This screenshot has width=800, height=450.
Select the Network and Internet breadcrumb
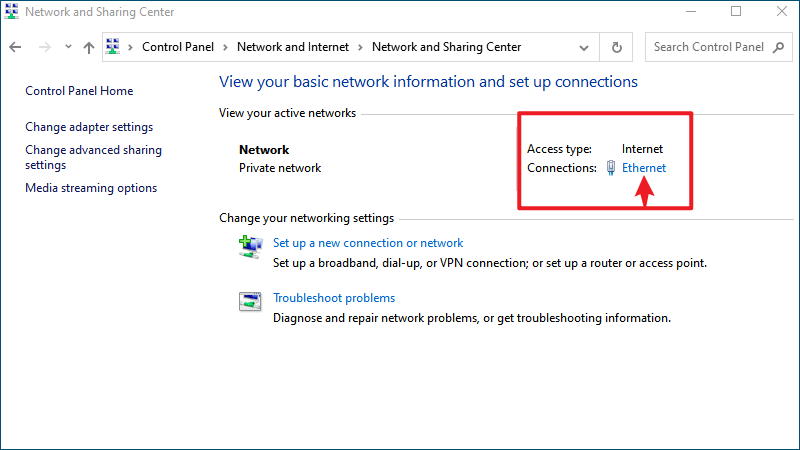[293, 47]
